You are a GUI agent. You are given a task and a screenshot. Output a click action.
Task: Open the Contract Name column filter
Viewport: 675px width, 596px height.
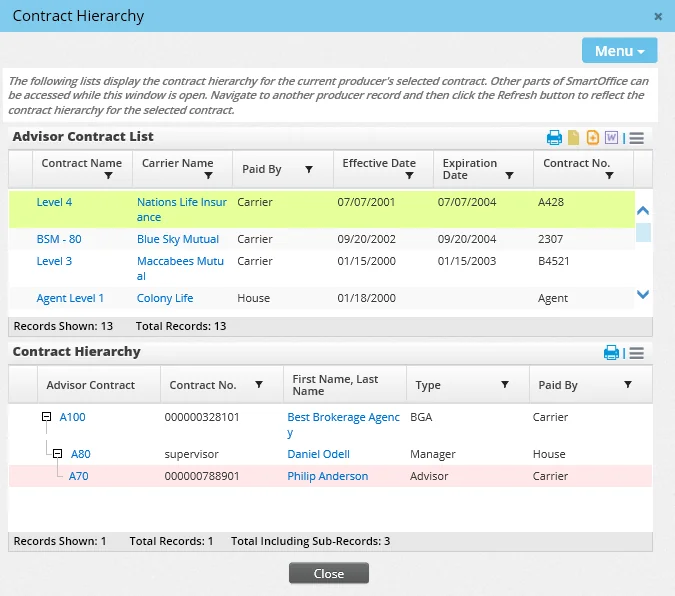(108, 175)
